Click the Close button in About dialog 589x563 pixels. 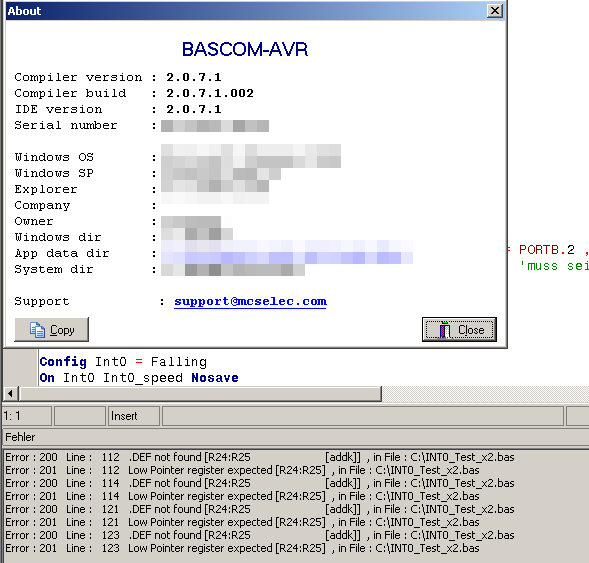[x=459, y=329]
